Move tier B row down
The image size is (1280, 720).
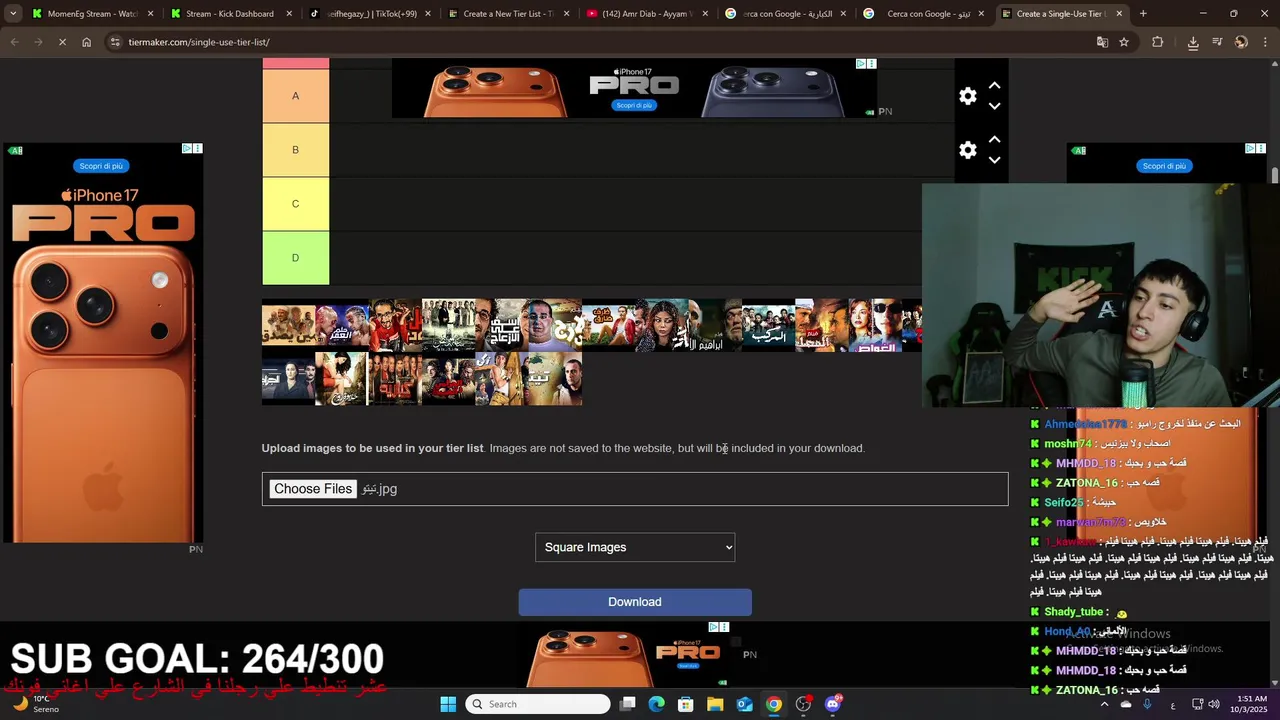994,160
